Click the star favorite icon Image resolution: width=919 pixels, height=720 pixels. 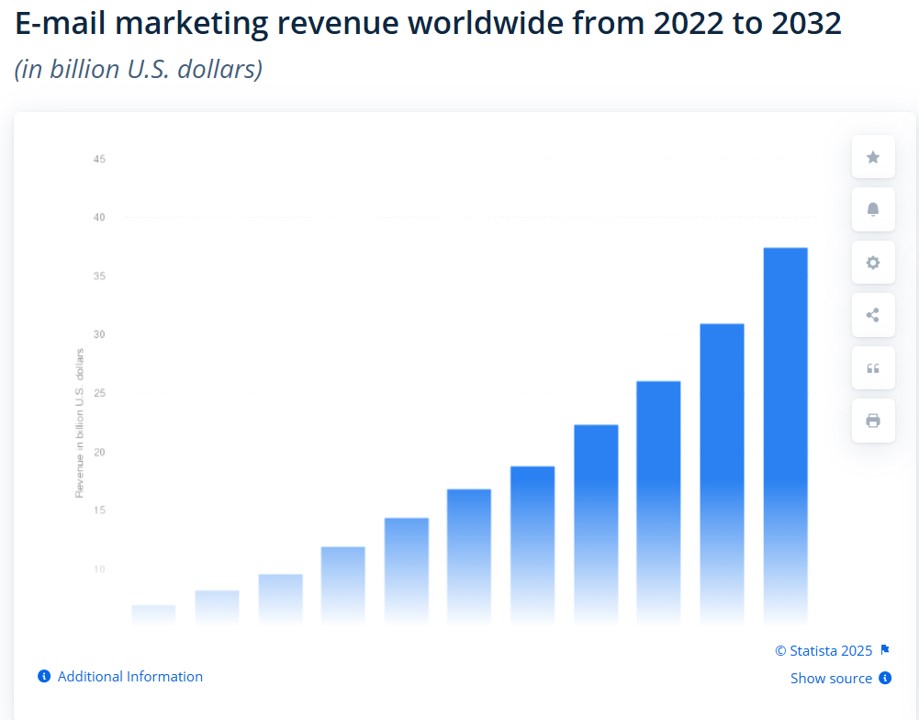pos(873,157)
